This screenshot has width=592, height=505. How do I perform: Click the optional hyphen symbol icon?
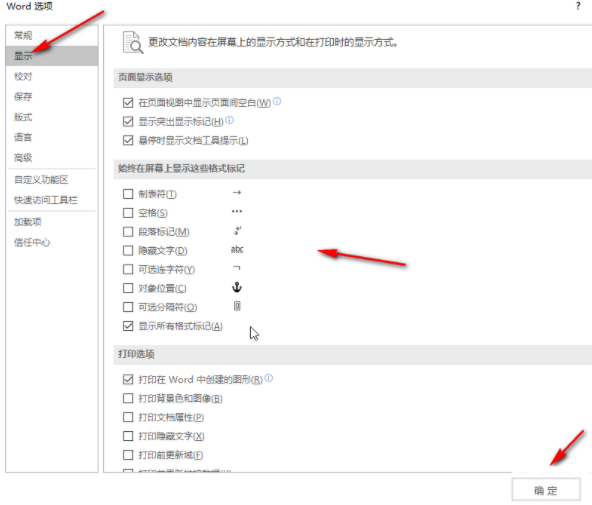(x=237, y=268)
